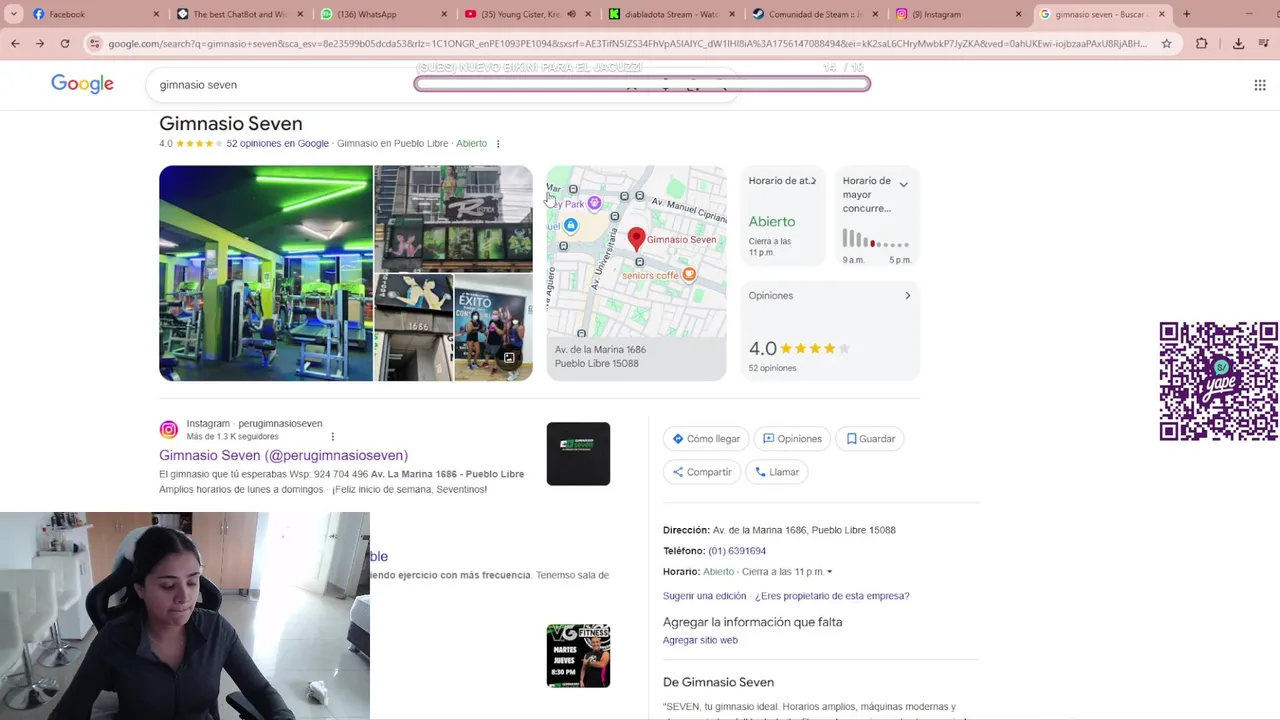
Task: Bookmark this page with the star icon
Action: point(1166,43)
